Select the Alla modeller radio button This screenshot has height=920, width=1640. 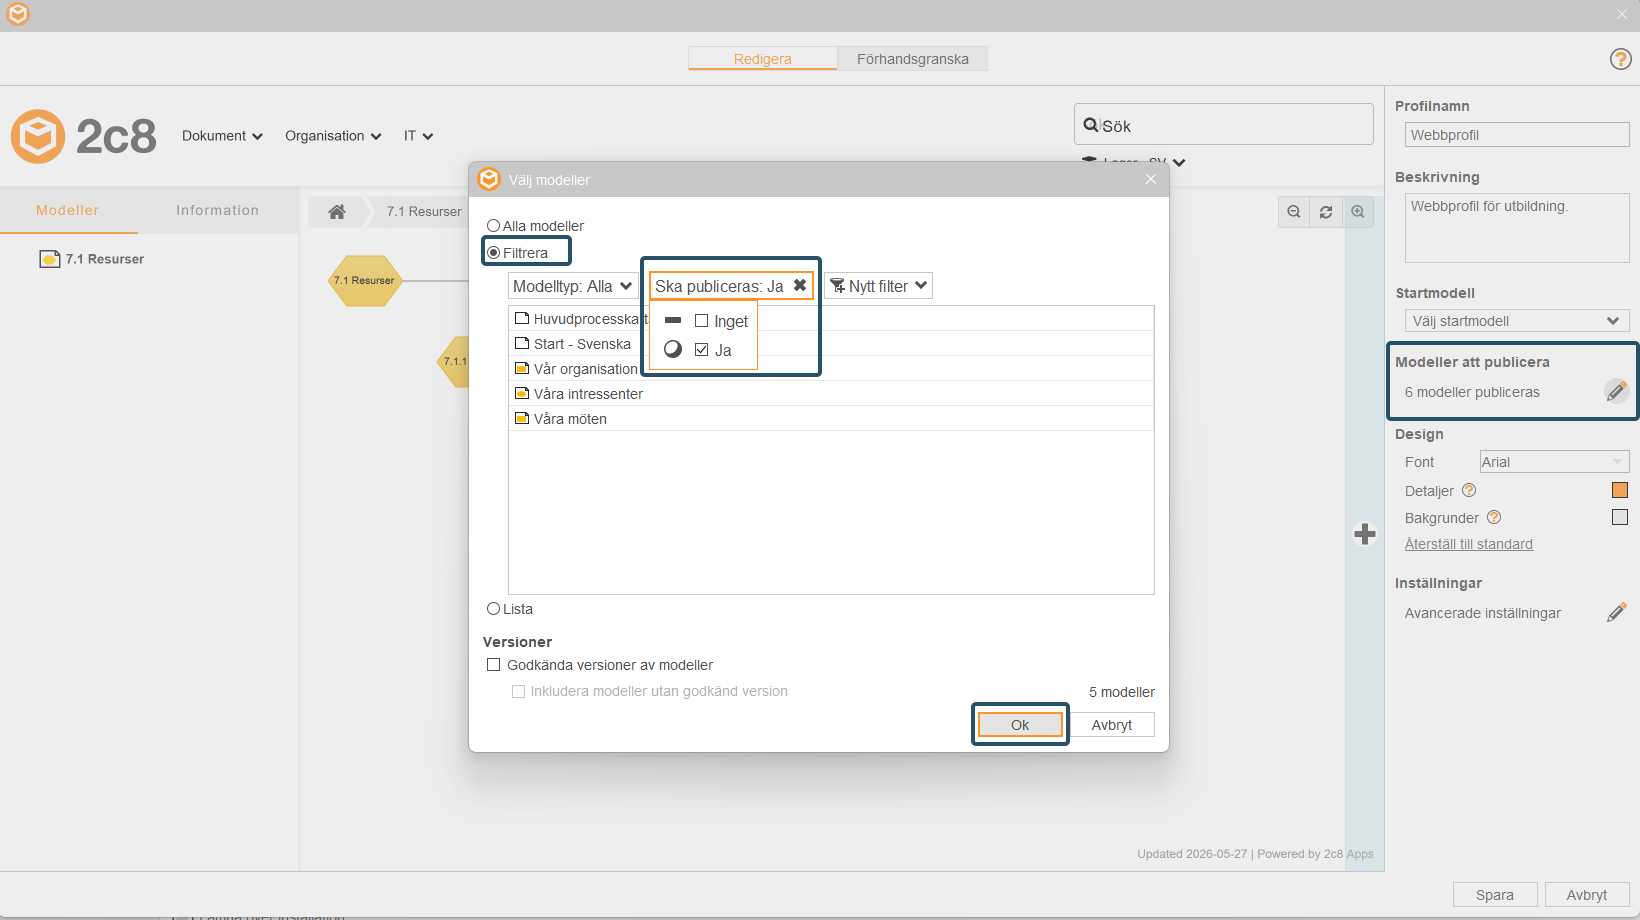click(493, 226)
